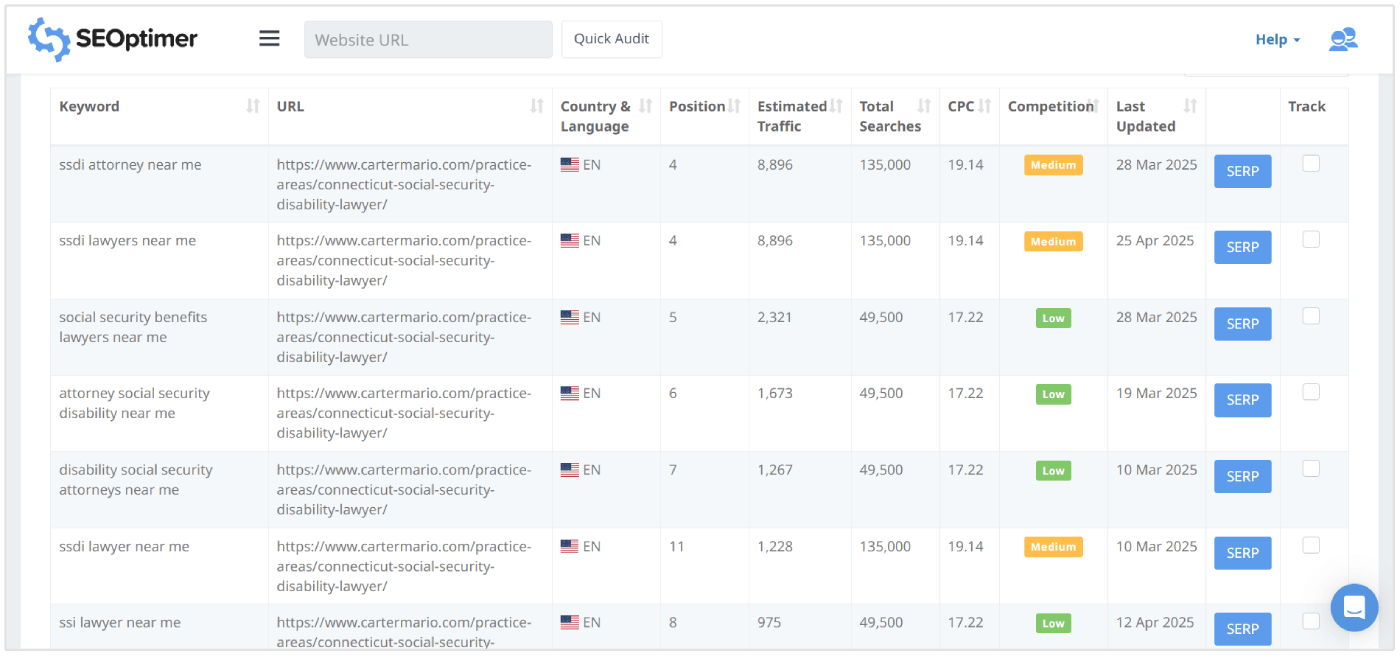
Task: Open the user account icon
Action: 1342,39
